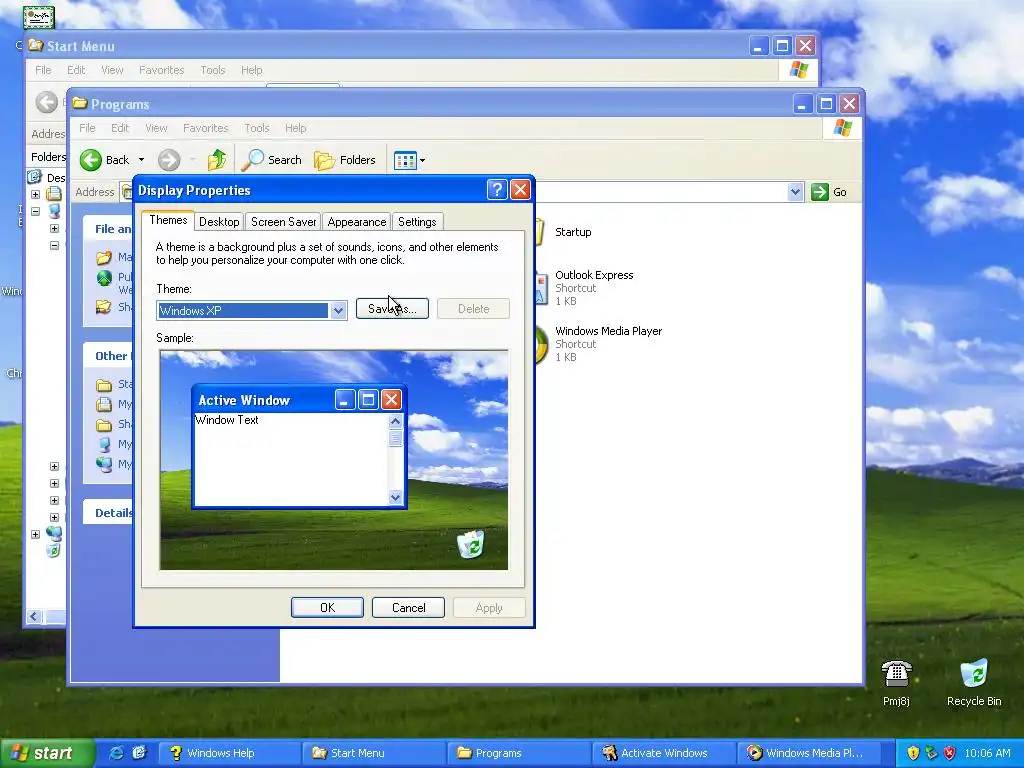
Task: Open the Programs address bar dropdown
Action: tap(795, 192)
